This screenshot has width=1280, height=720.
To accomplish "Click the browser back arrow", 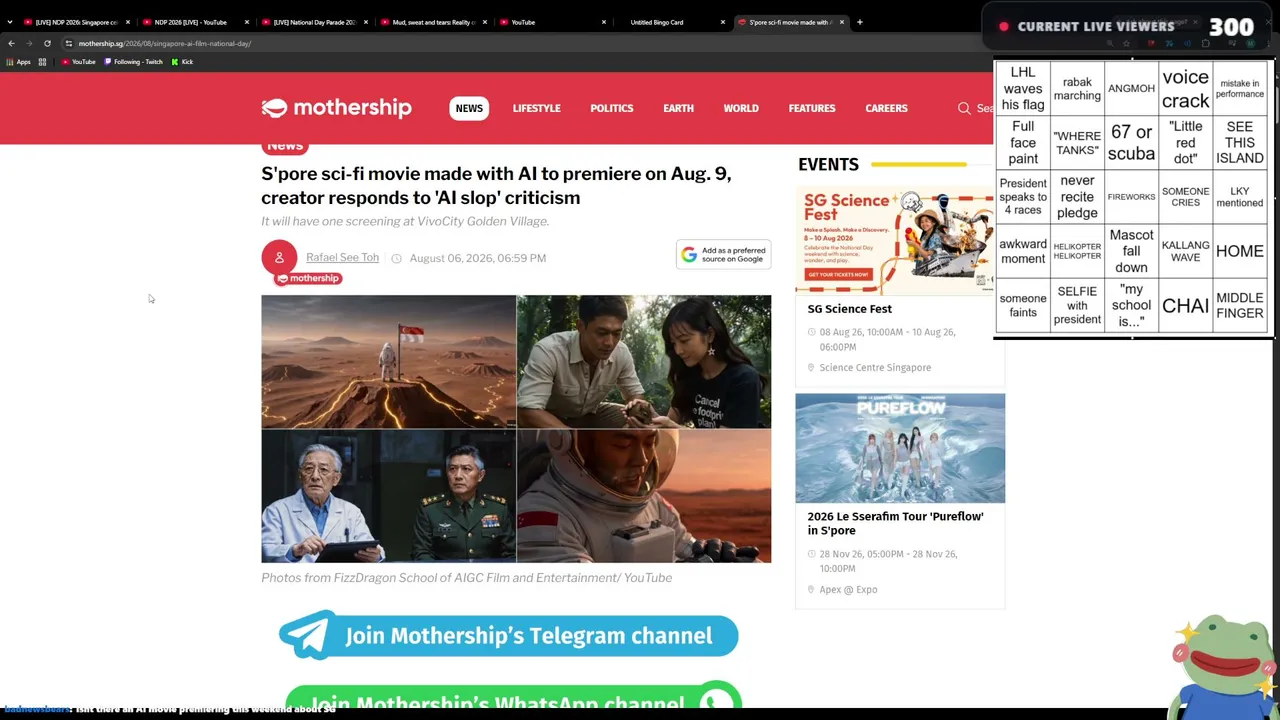I will [x=11, y=43].
